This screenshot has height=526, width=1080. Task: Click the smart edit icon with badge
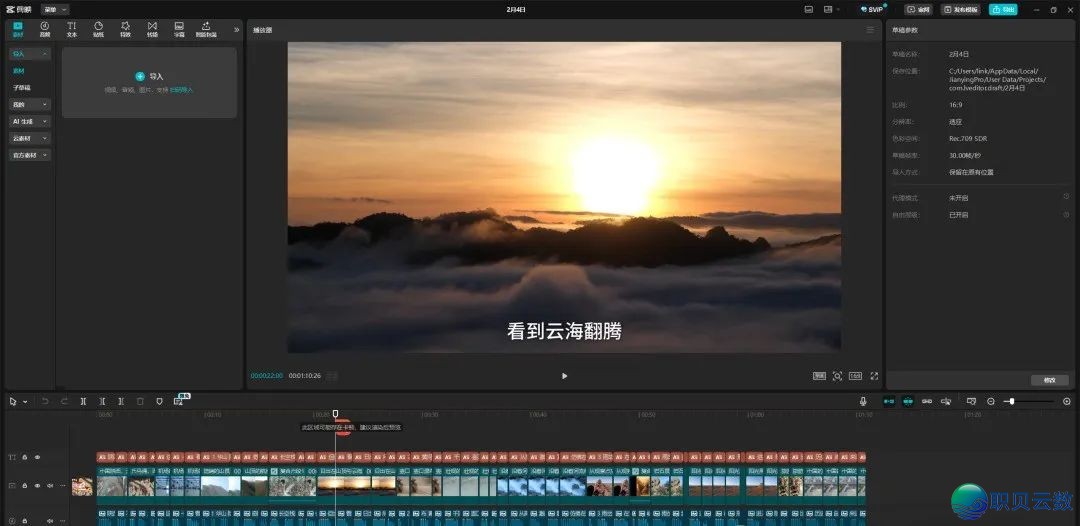click(179, 400)
